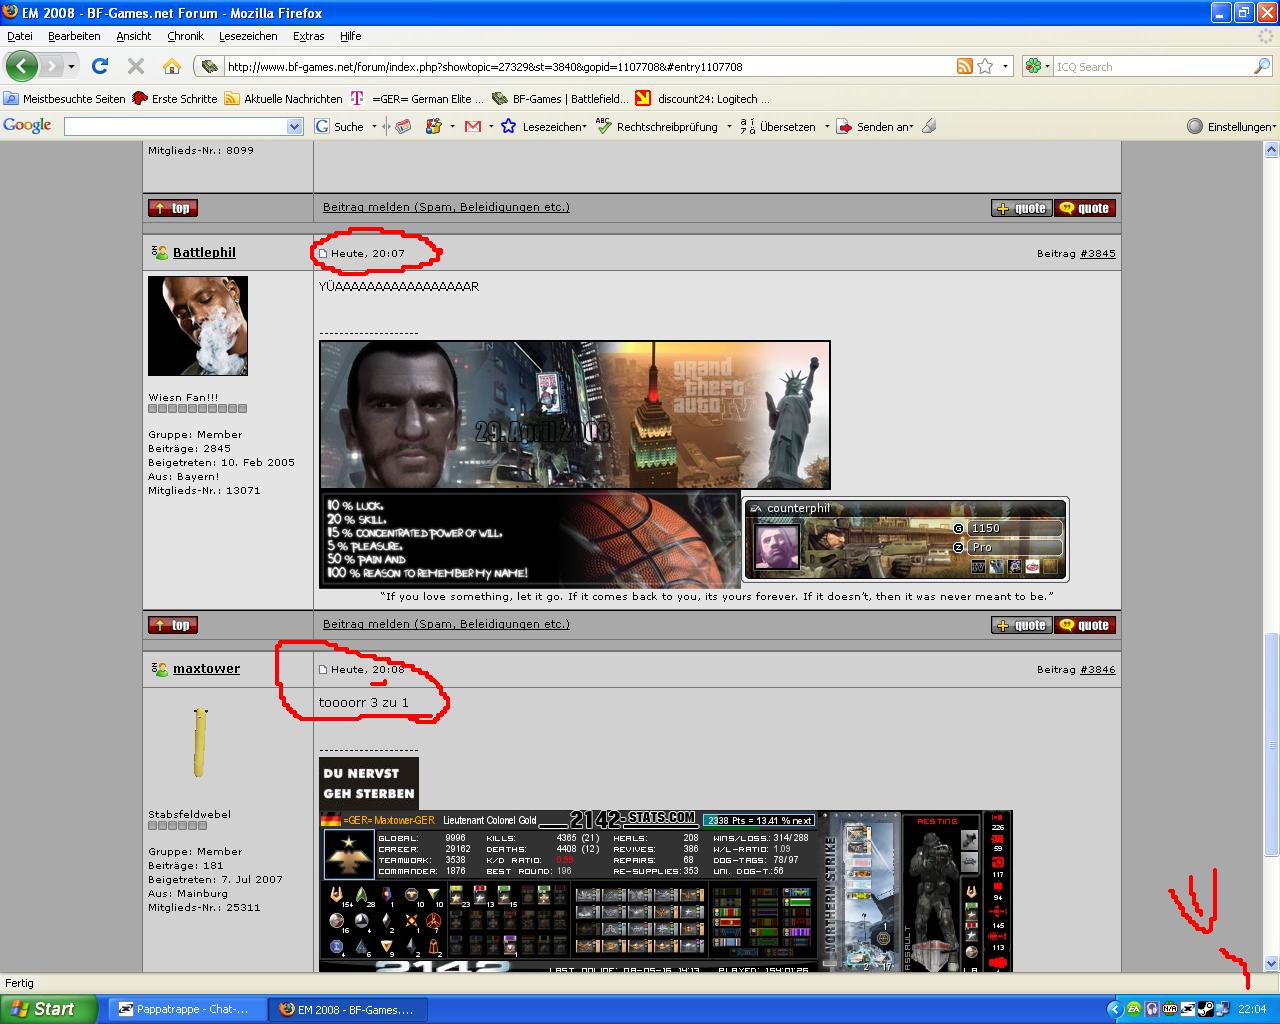This screenshot has width=1280, height=1024.
Task: Open the Extras menu
Action: click(x=308, y=36)
